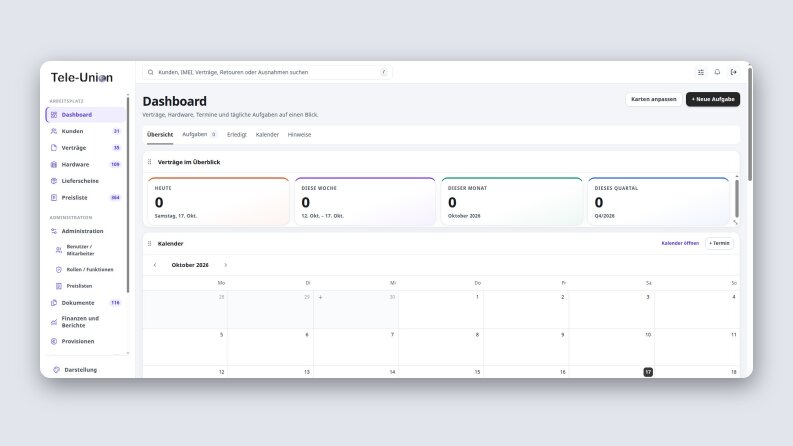
Task: Click the search magnifier icon
Action: click(151, 72)
